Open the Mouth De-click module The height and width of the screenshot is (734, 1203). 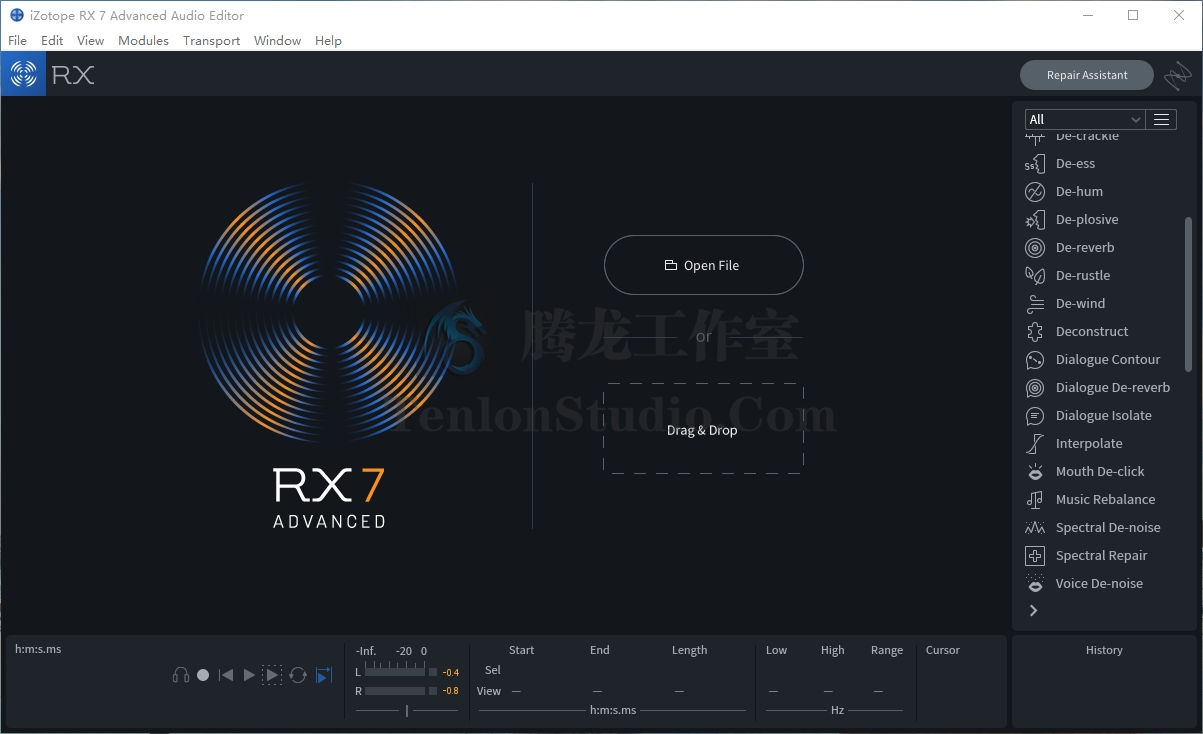coord(1100,472)
